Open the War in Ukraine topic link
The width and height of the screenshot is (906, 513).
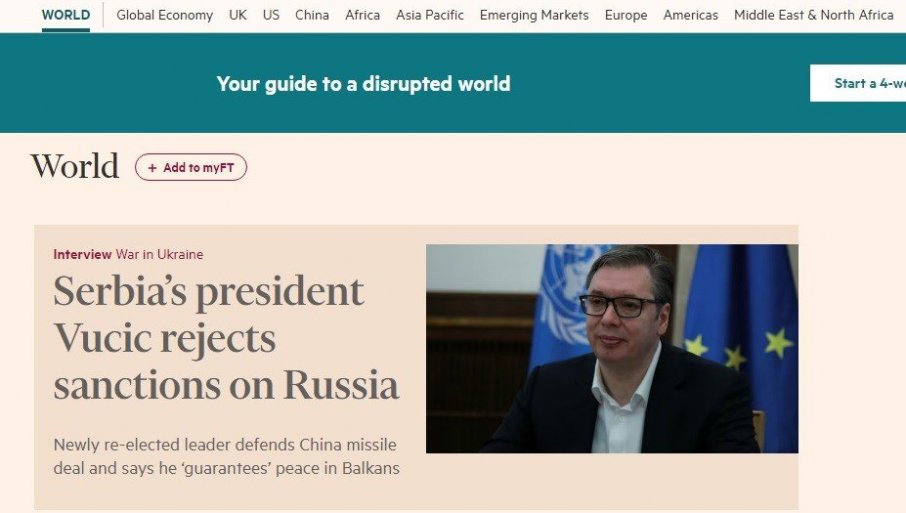pyautogui.click(x=159, y=254)
